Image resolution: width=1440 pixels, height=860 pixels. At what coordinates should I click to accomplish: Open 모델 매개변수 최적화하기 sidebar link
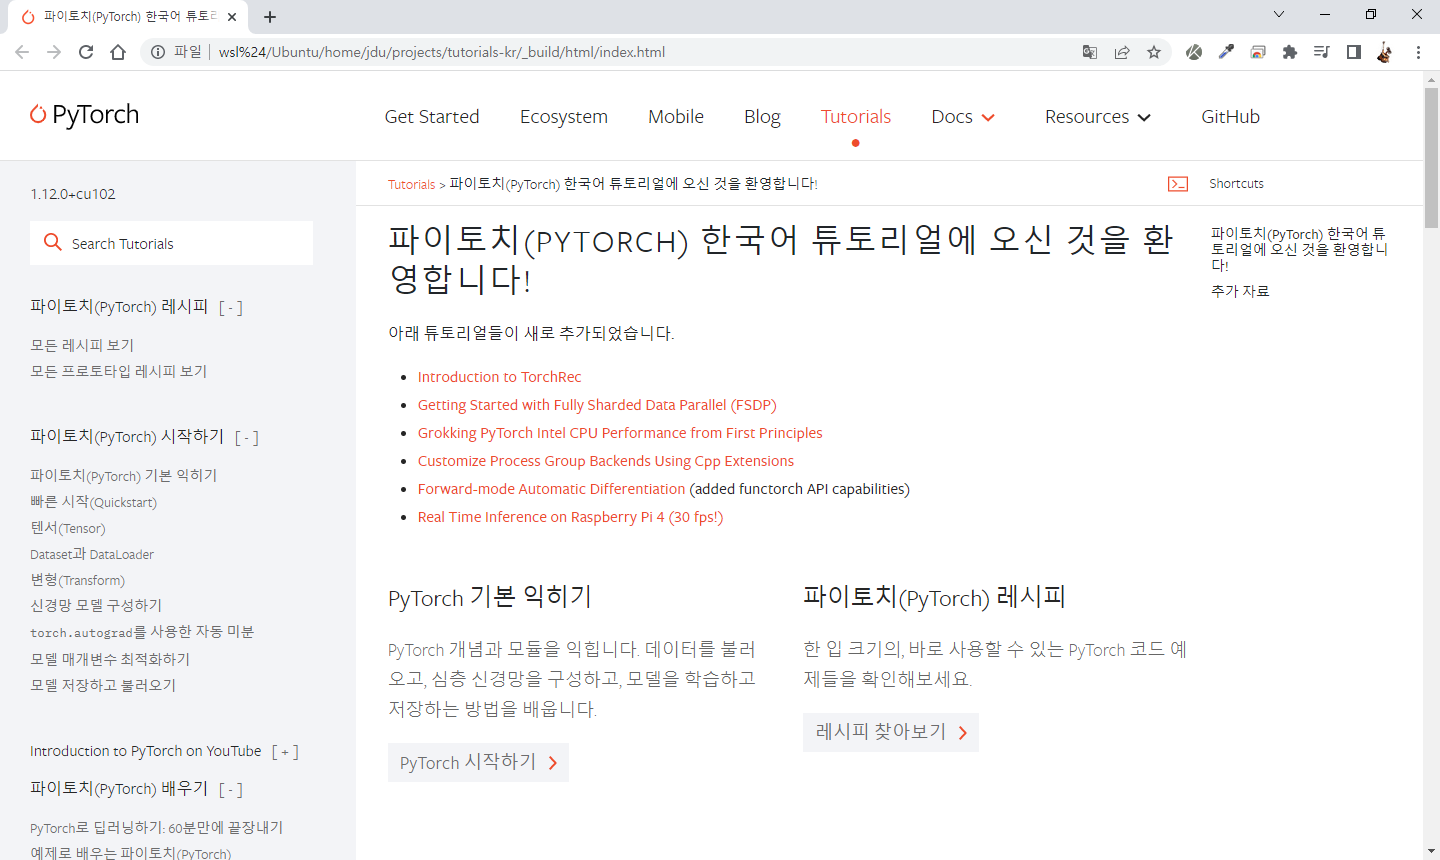click(x=110, y=659)
